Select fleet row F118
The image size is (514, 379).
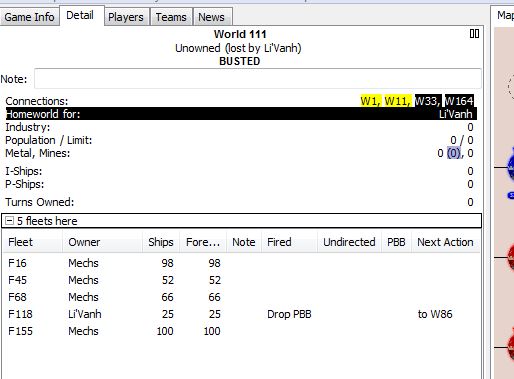click(x=241, y=314)
